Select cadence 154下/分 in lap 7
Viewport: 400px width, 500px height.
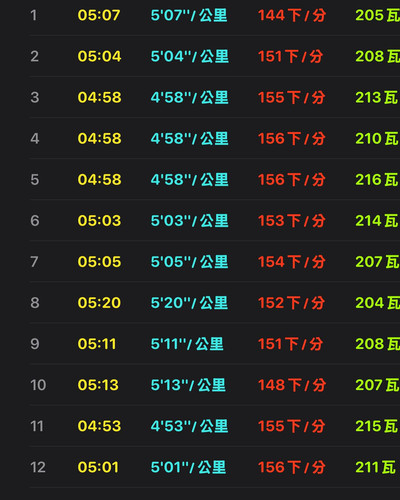[292, 262]
